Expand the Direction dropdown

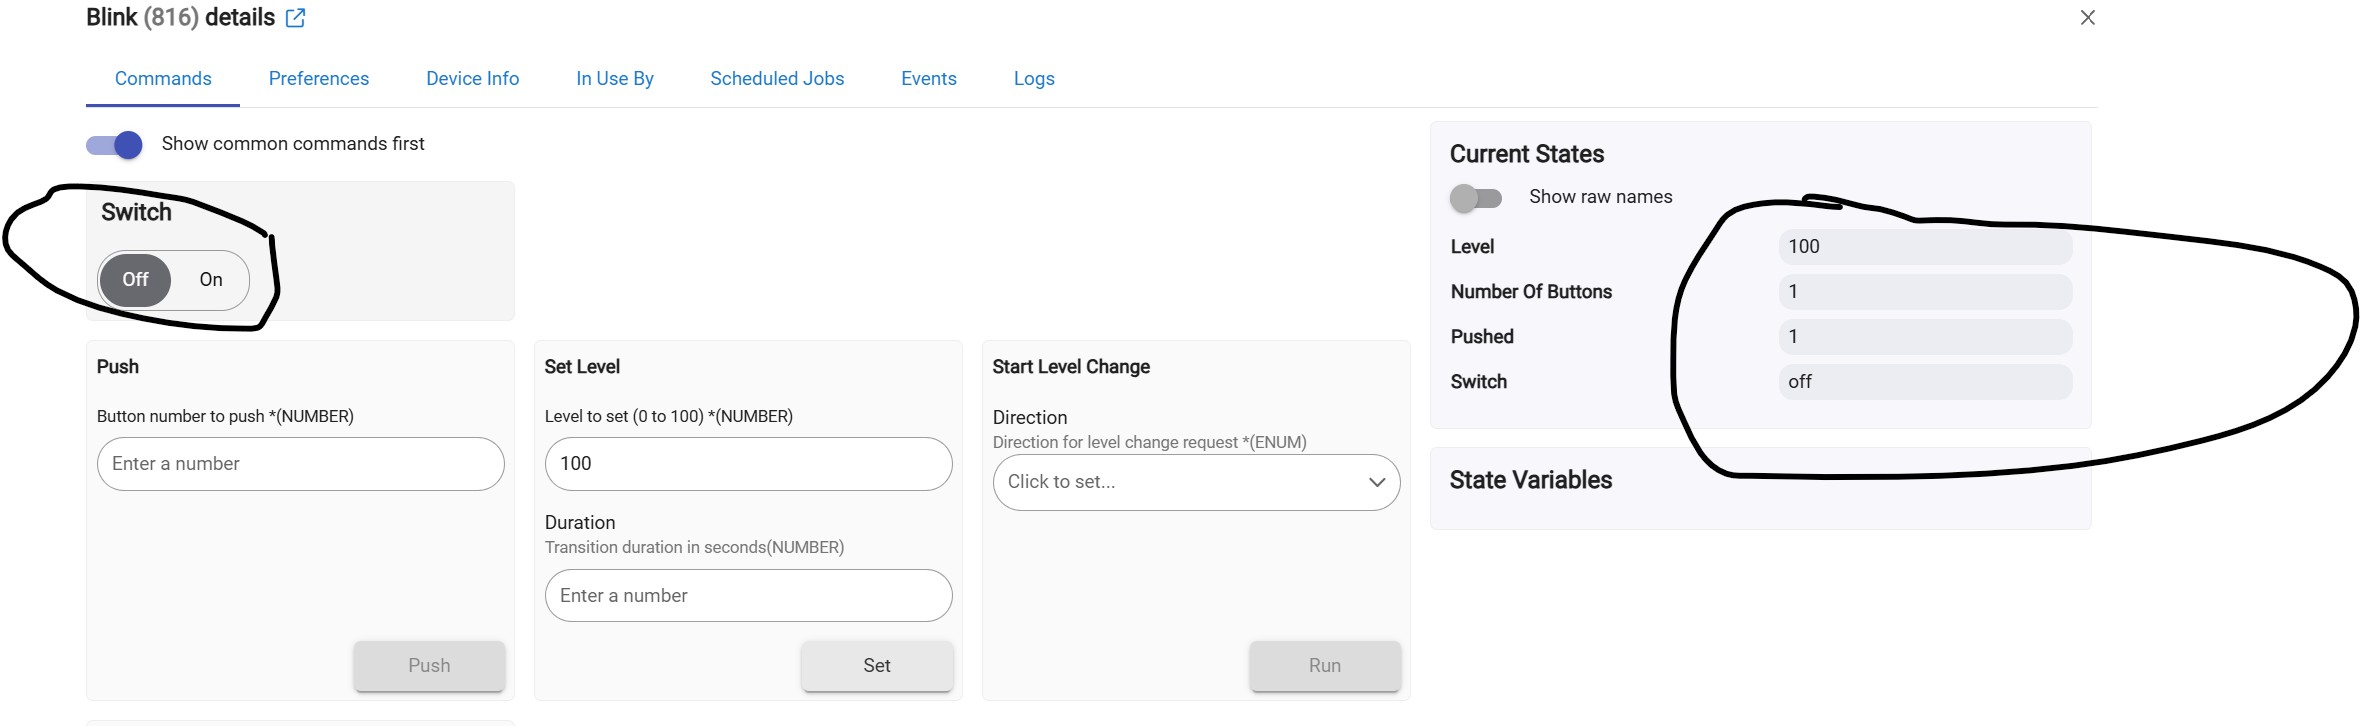(x=1196, y=482)
